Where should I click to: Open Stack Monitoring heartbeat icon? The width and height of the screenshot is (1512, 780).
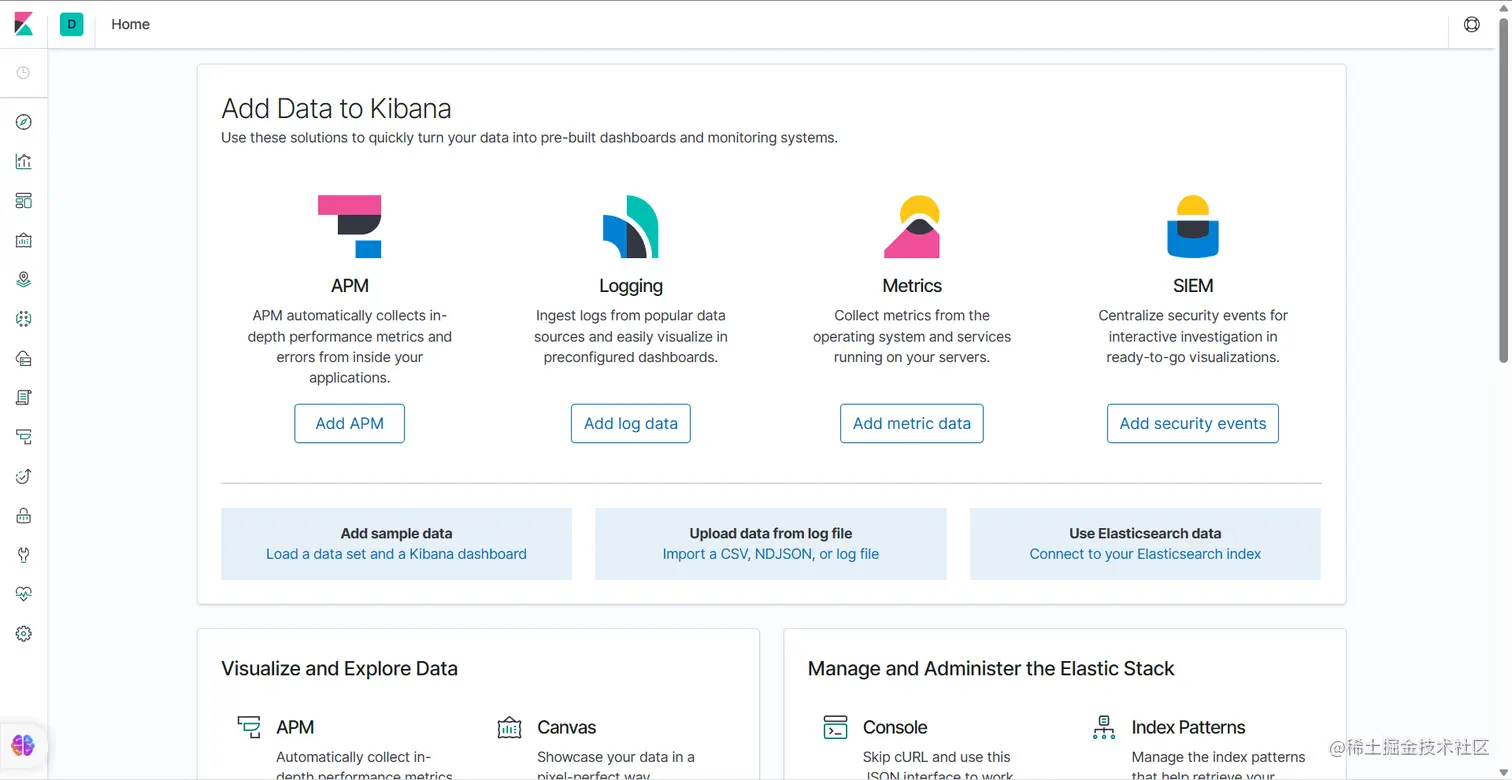click(24, 594)
